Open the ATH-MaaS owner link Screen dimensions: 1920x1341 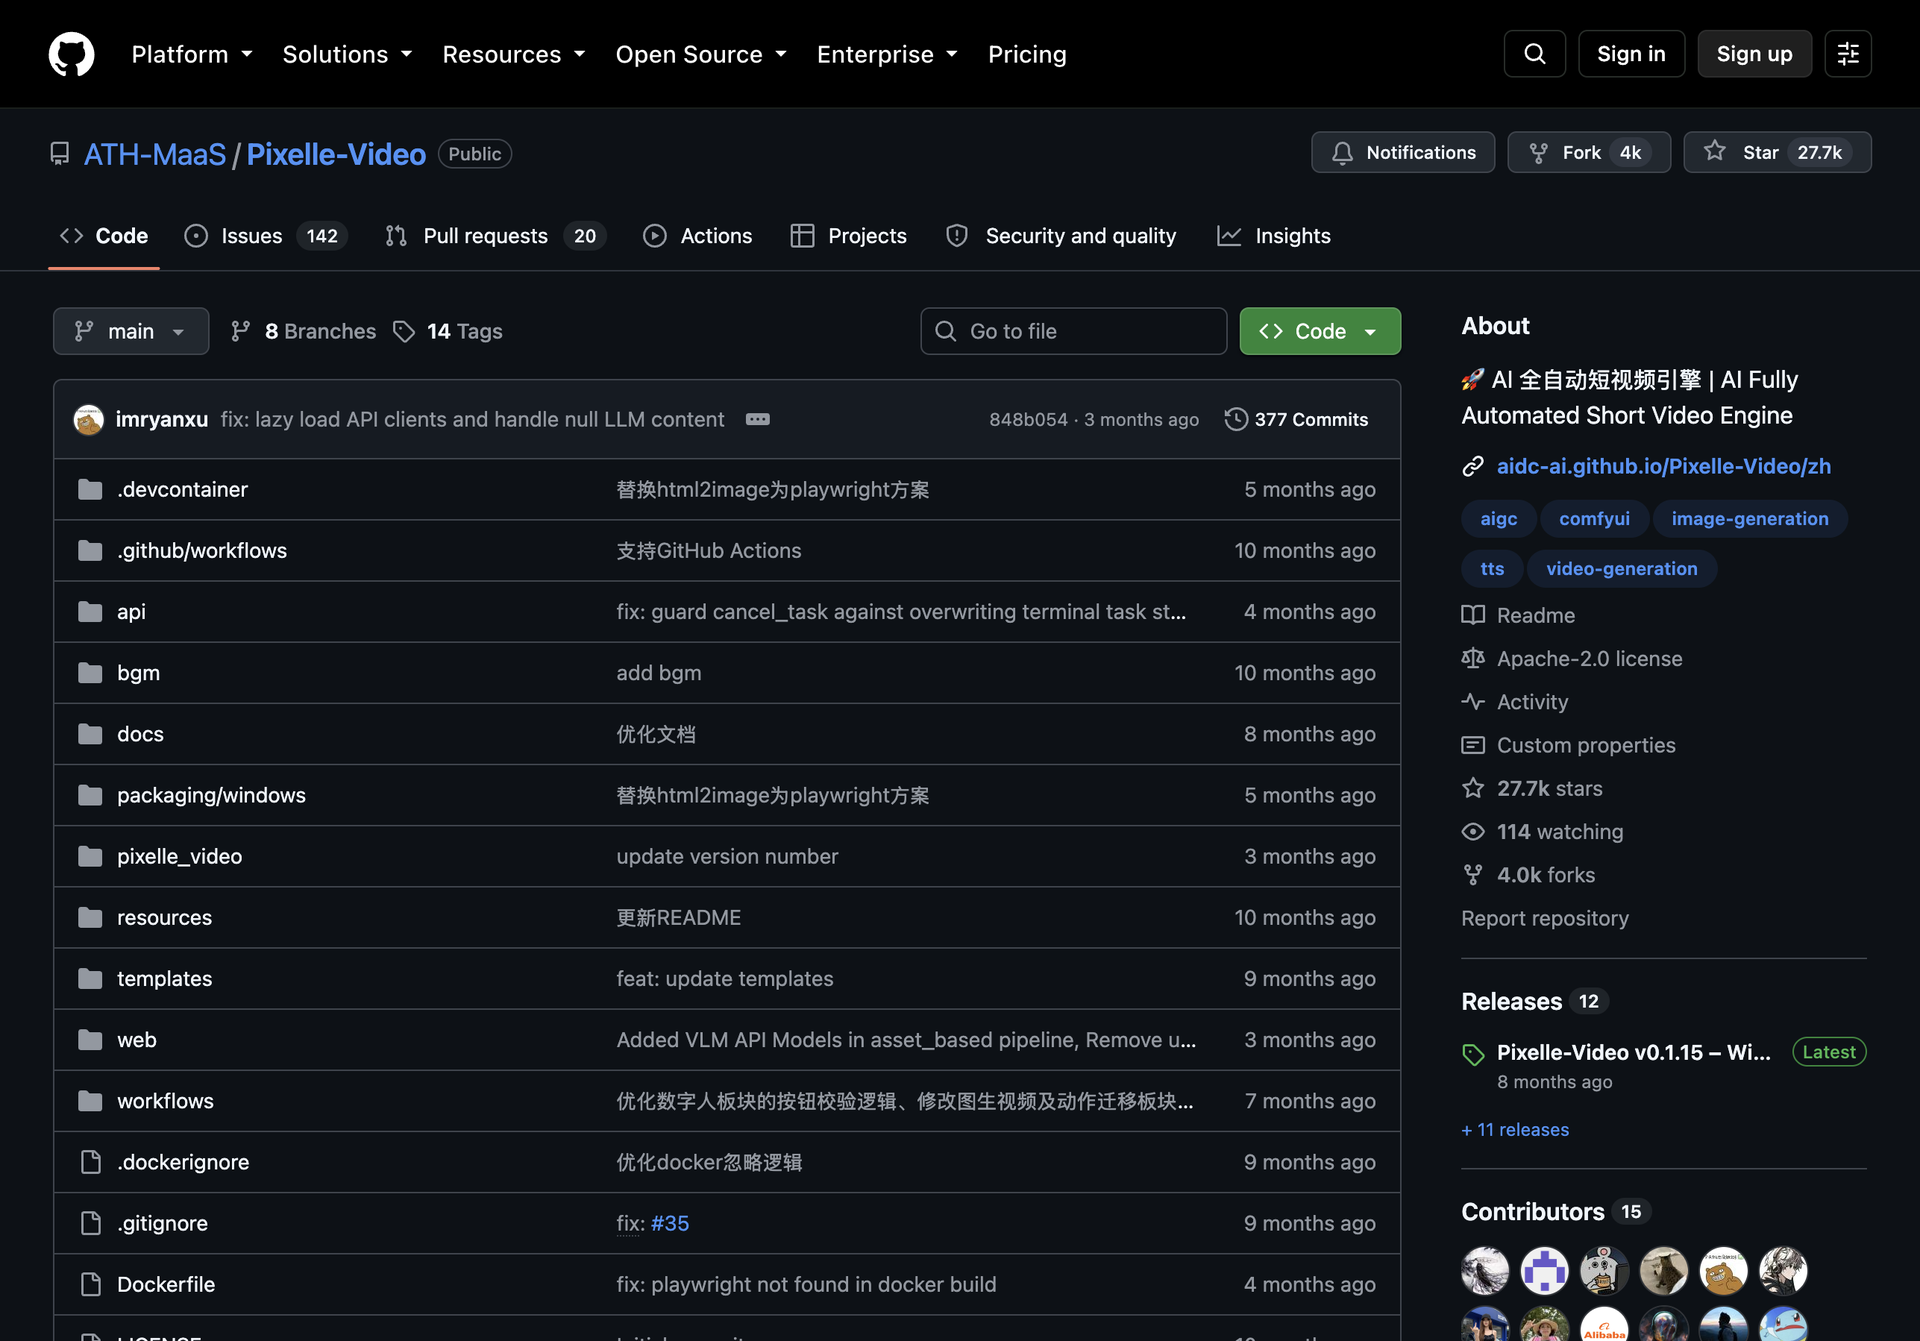pos(155,154)
